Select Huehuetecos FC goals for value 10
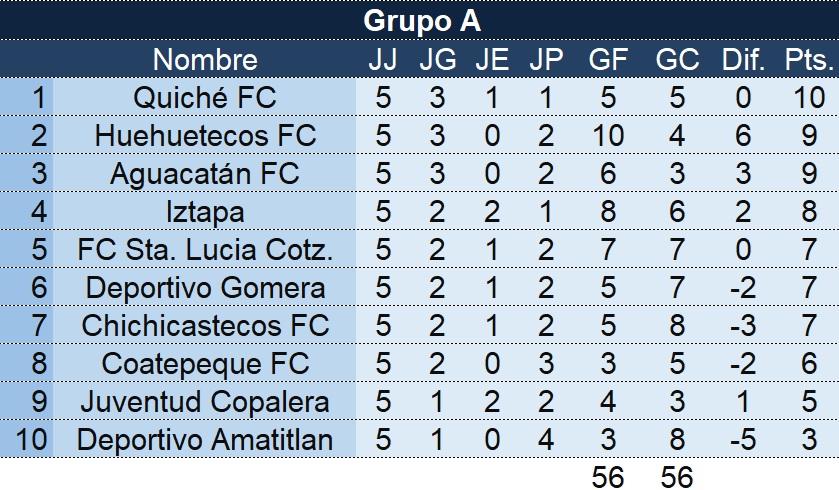 coord(608,135)
